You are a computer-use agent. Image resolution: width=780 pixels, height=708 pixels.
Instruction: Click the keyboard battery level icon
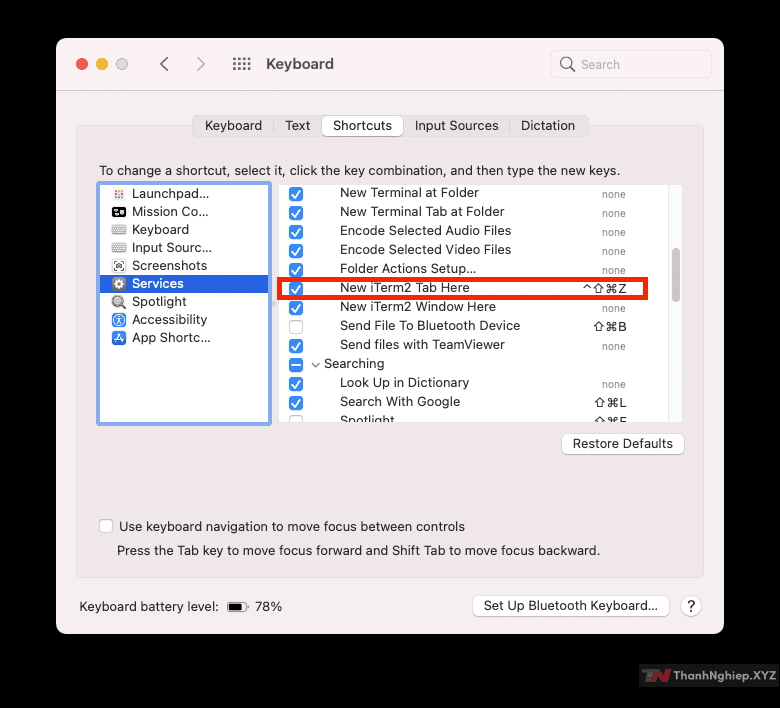point(237,607)
